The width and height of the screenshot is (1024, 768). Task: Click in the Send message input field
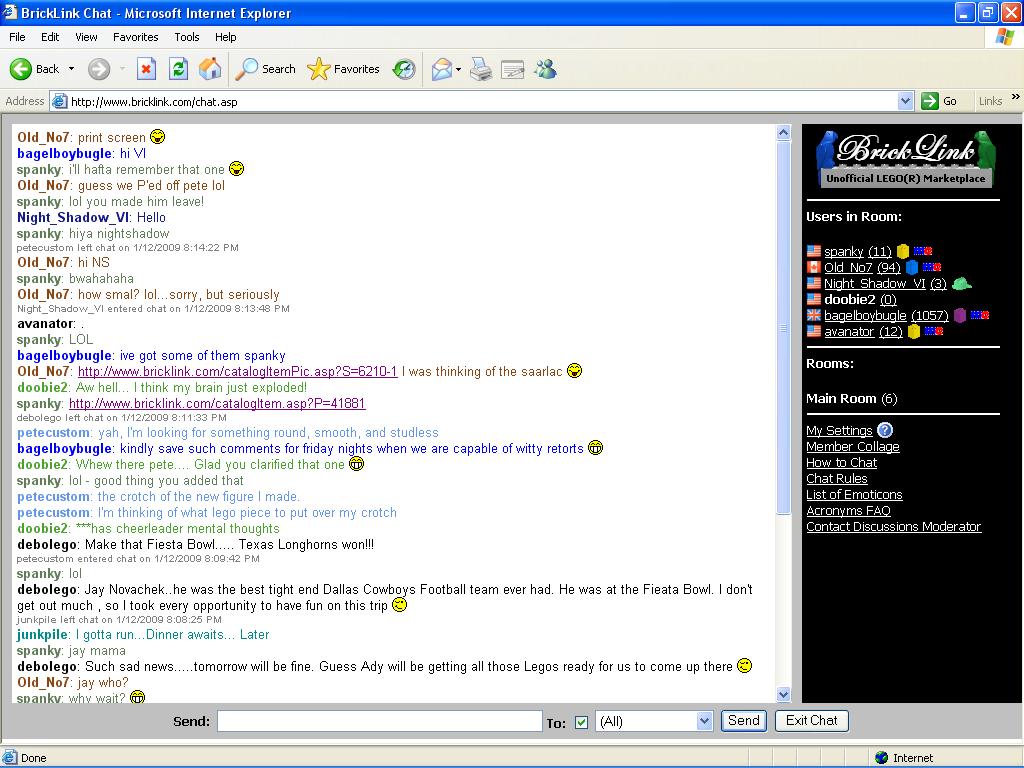click(x=379, y=721)
